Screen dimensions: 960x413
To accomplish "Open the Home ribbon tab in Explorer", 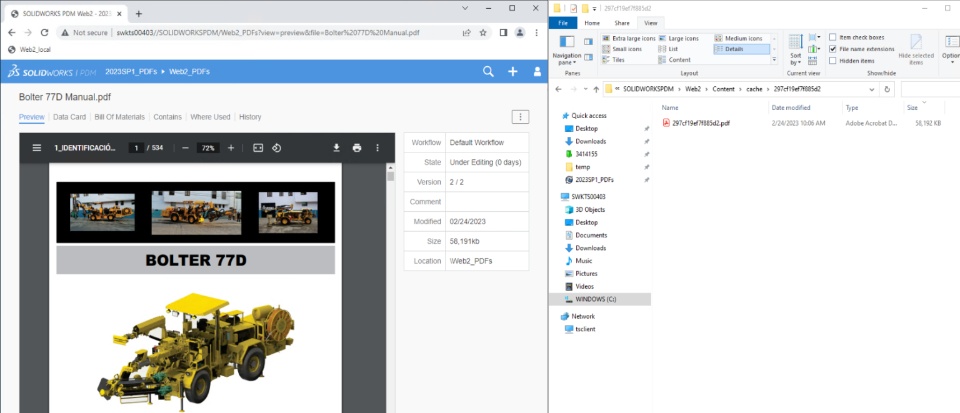I will click(x=592, y=23).
